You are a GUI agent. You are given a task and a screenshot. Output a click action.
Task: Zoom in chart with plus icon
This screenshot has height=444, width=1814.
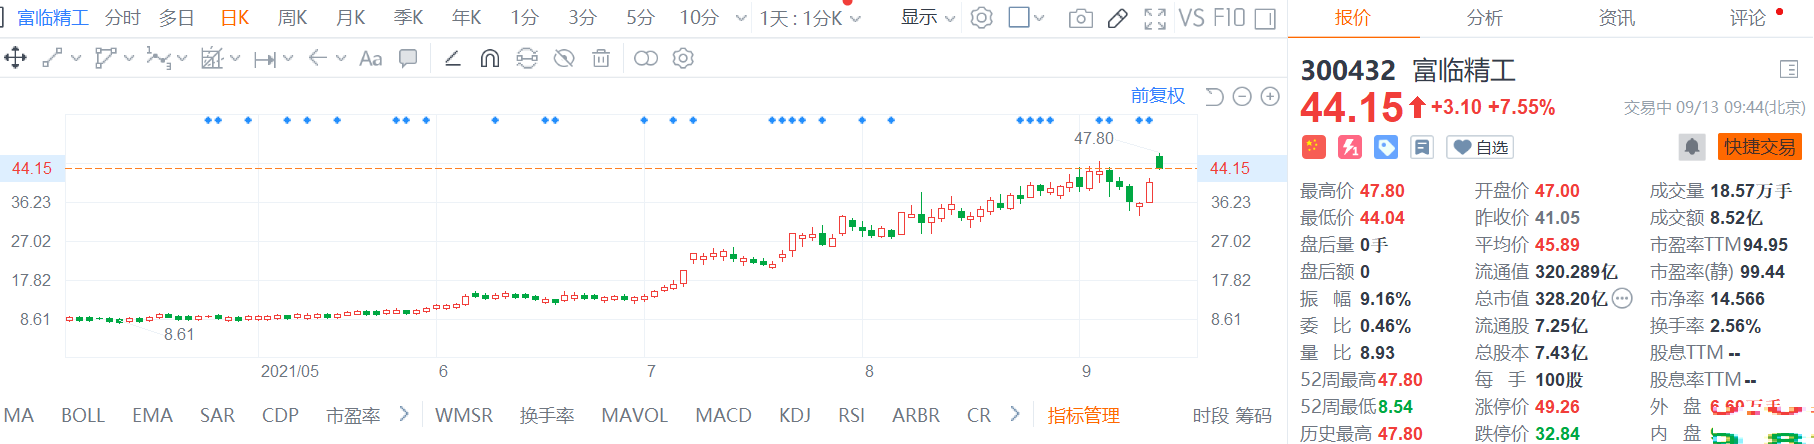click(1270, 96)
